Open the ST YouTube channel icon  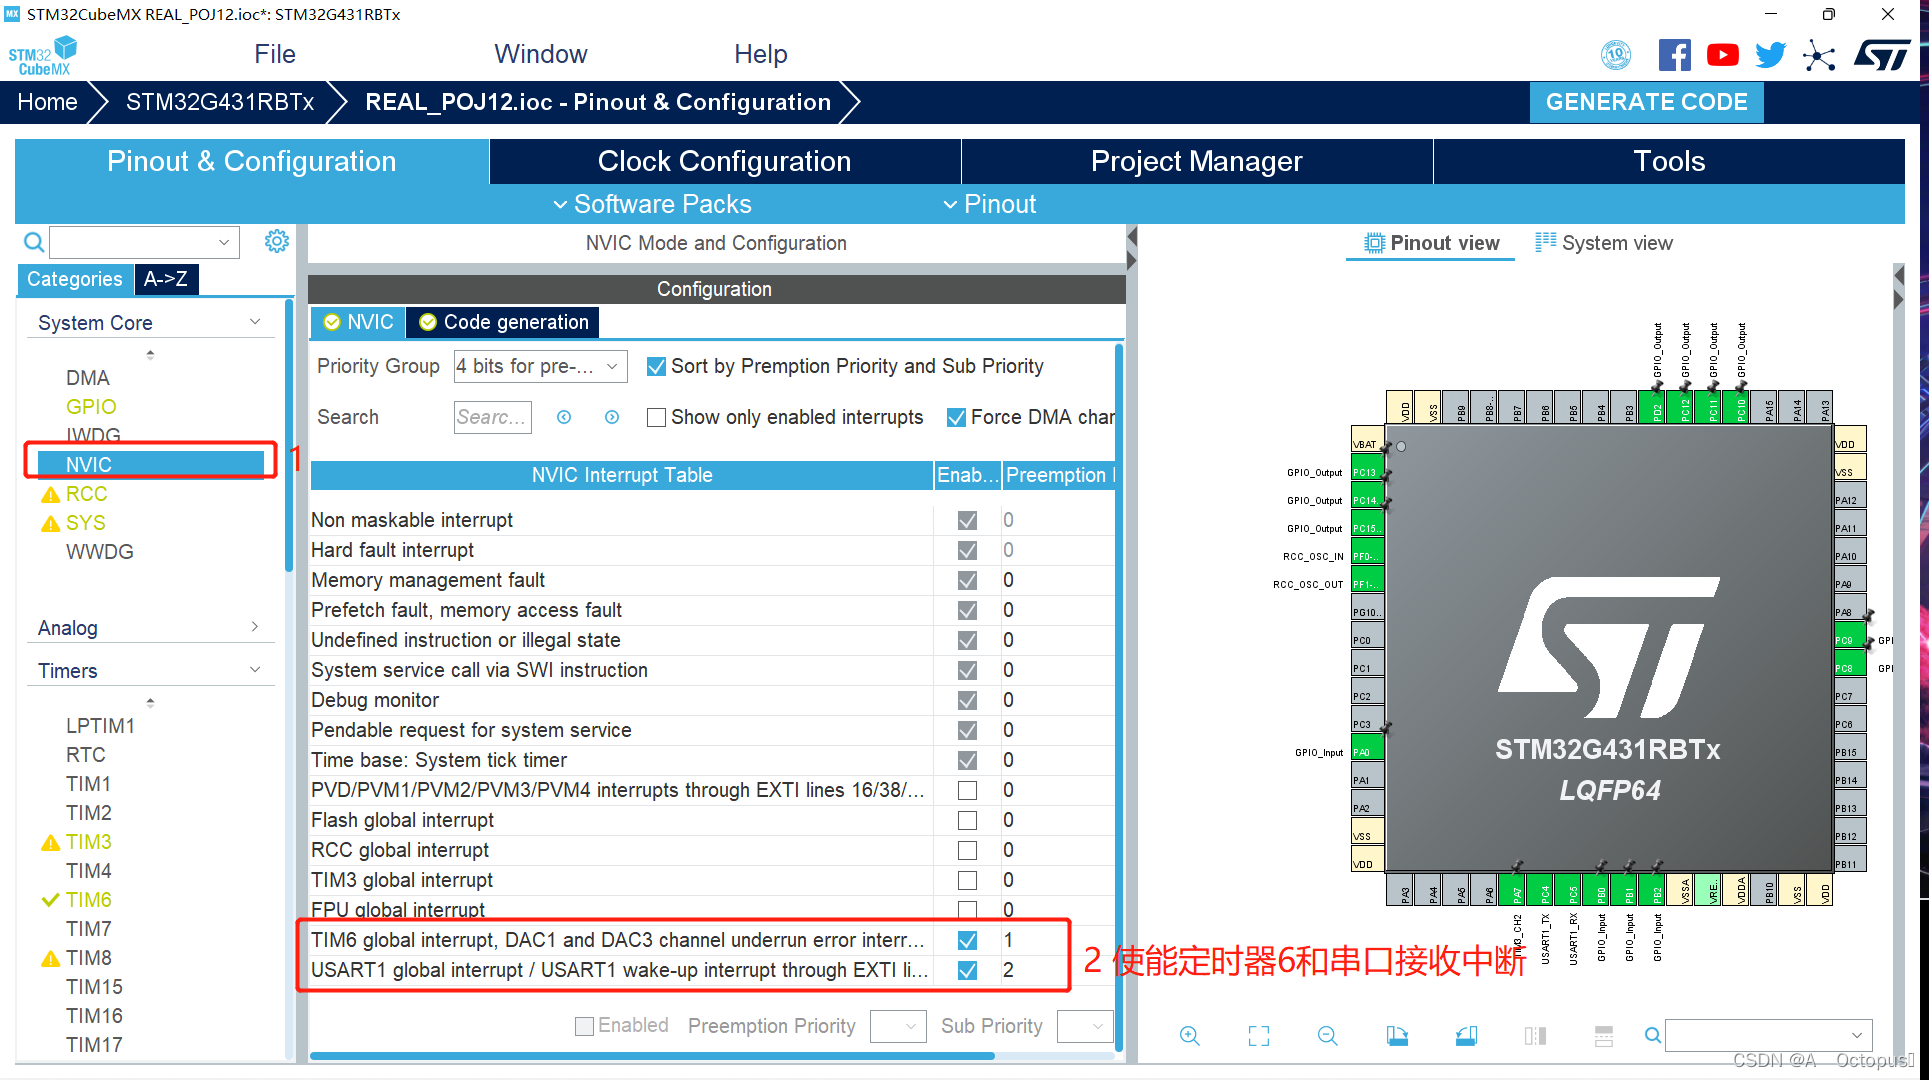point(1722,55)
